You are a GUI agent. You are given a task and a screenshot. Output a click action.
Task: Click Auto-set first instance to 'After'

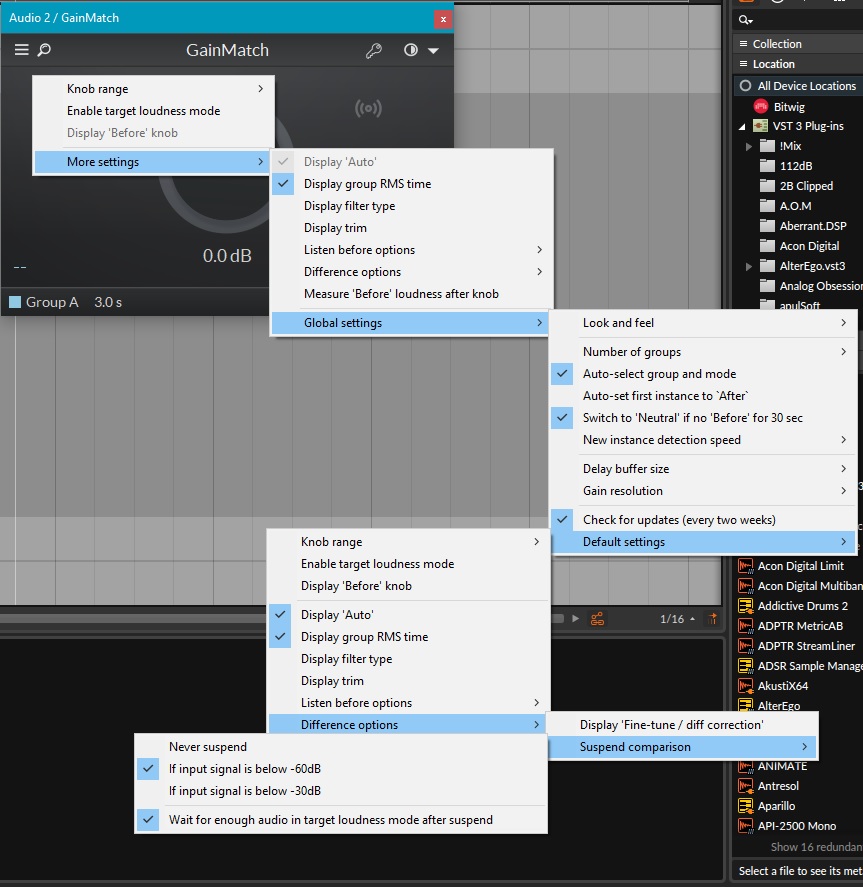pos(704,396)
